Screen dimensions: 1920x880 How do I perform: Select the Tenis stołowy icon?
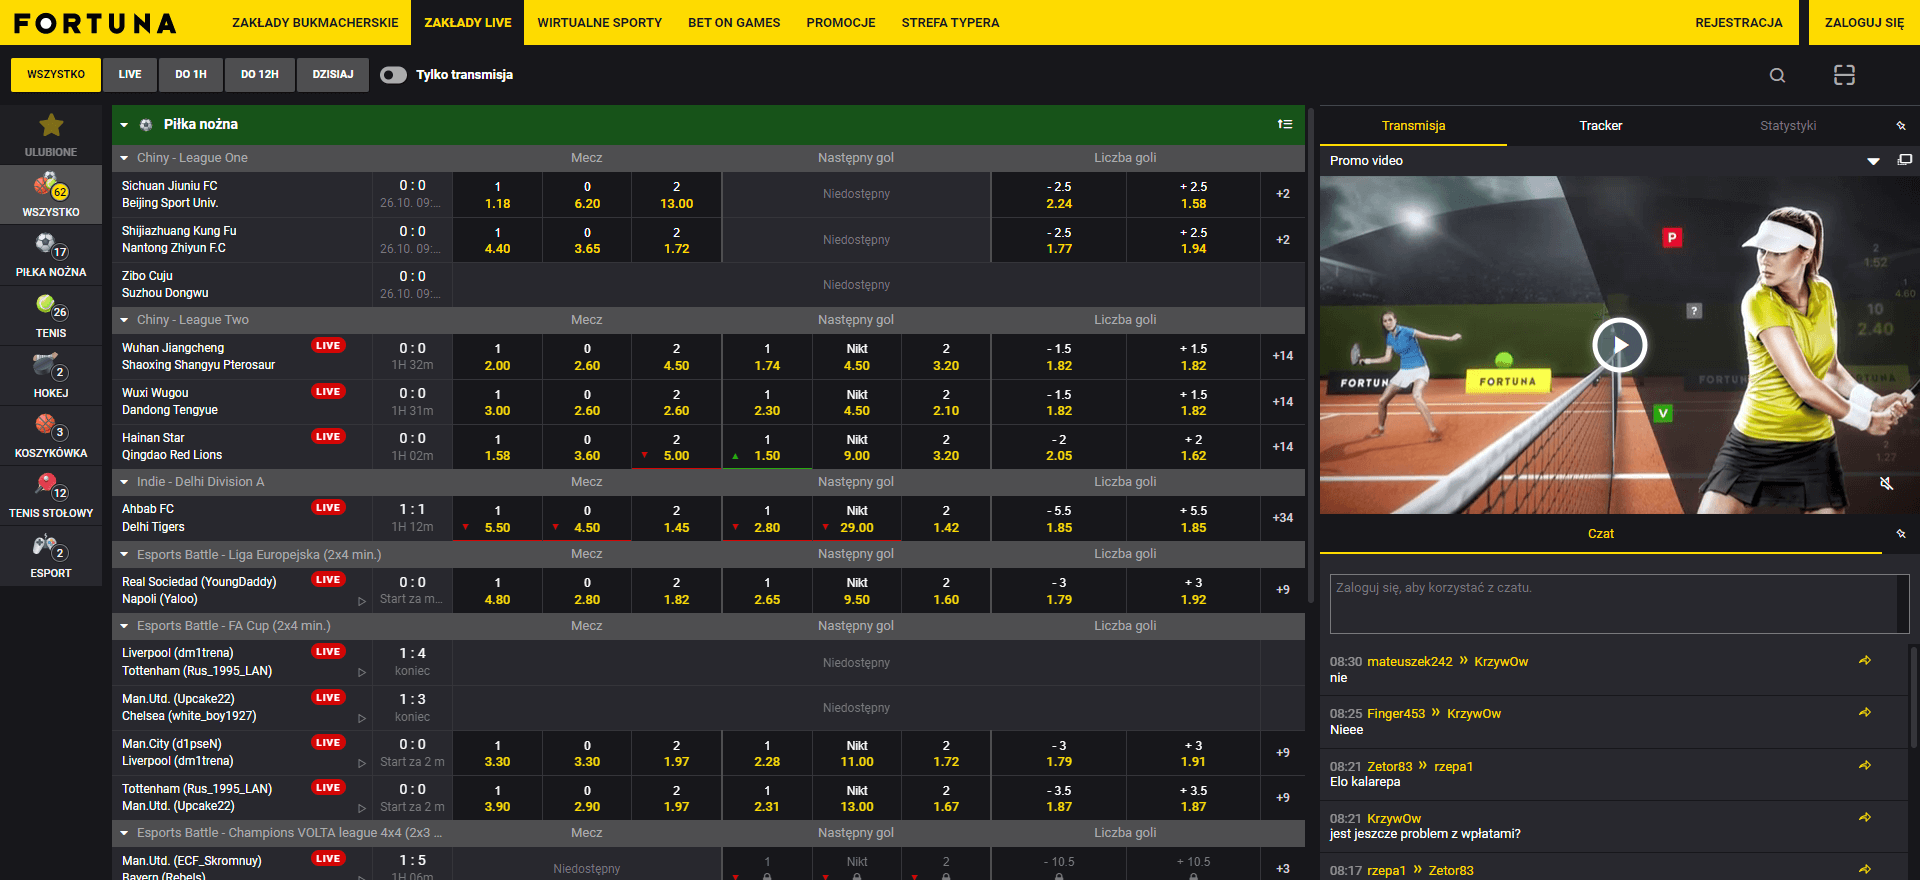pos(51,496)
